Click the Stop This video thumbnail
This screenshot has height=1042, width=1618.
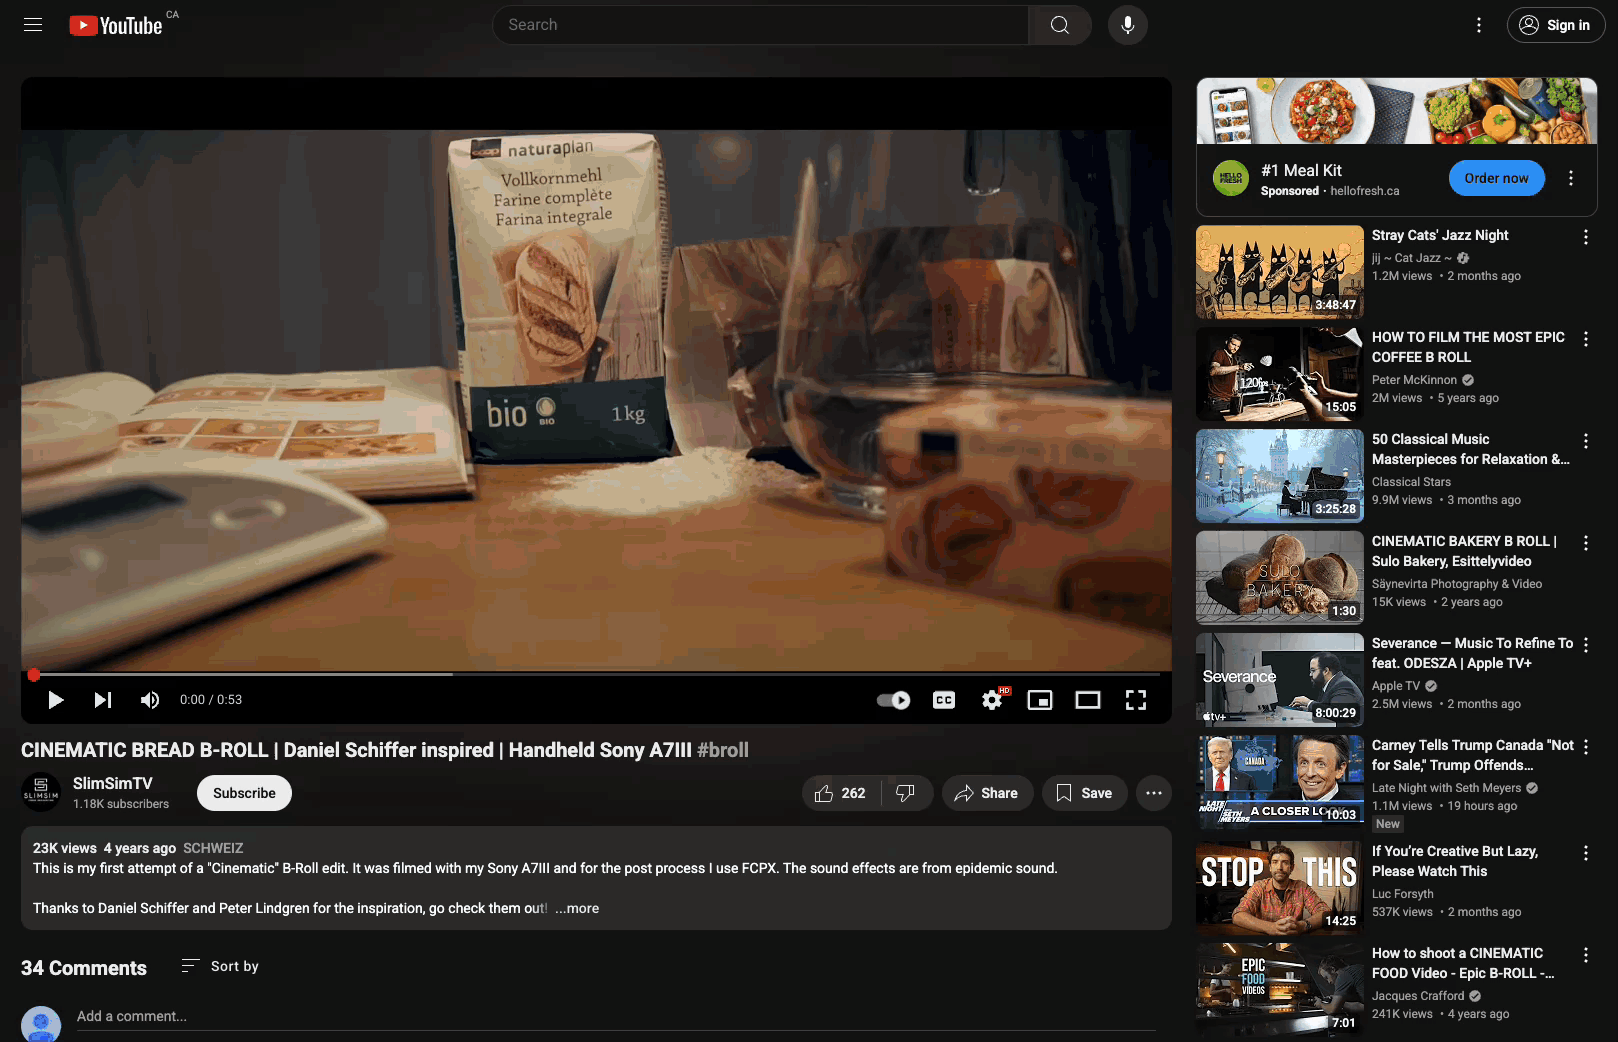tap(1280, 888)
